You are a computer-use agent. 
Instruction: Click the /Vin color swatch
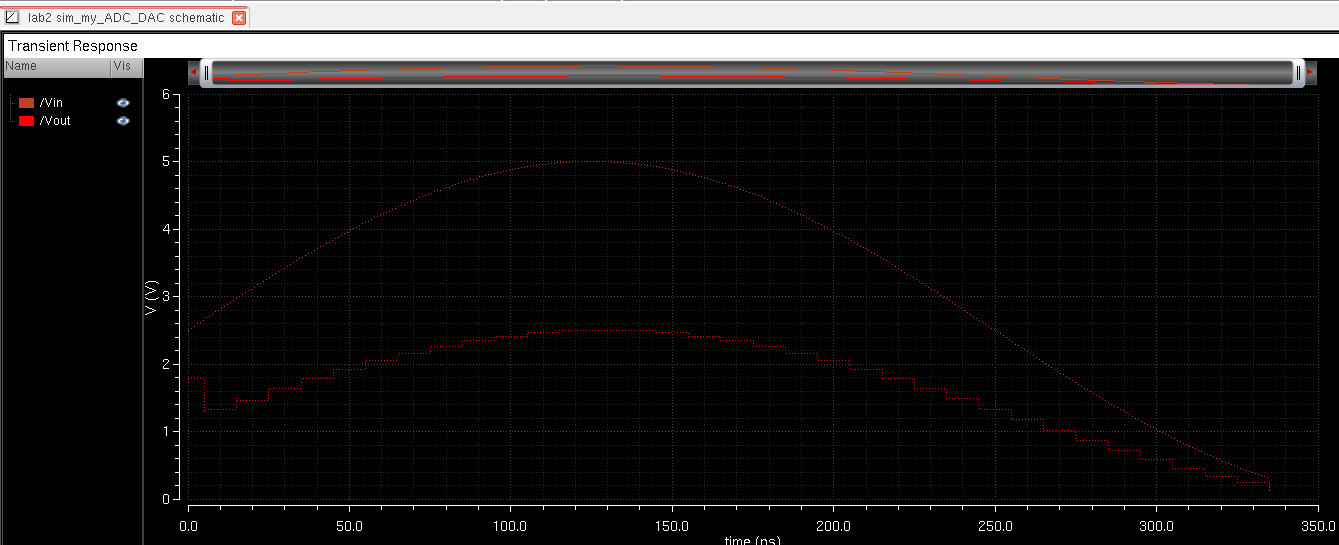coord(27,103)
